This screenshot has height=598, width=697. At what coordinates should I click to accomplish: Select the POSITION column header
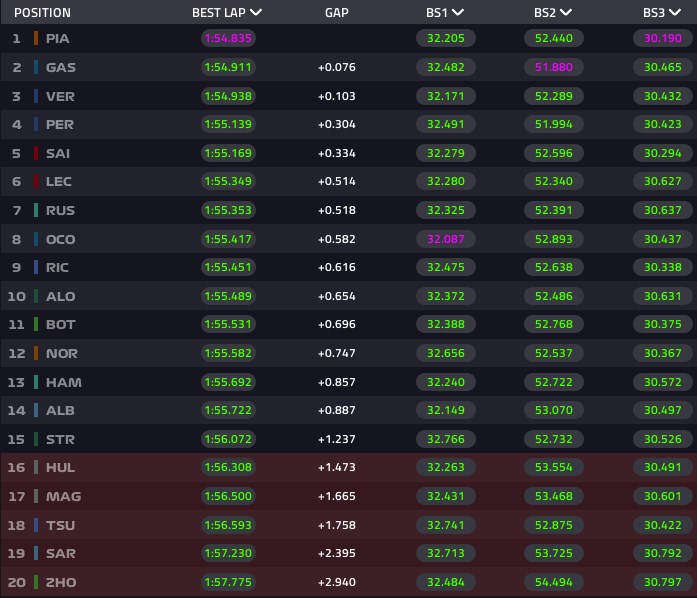point(42,12)
